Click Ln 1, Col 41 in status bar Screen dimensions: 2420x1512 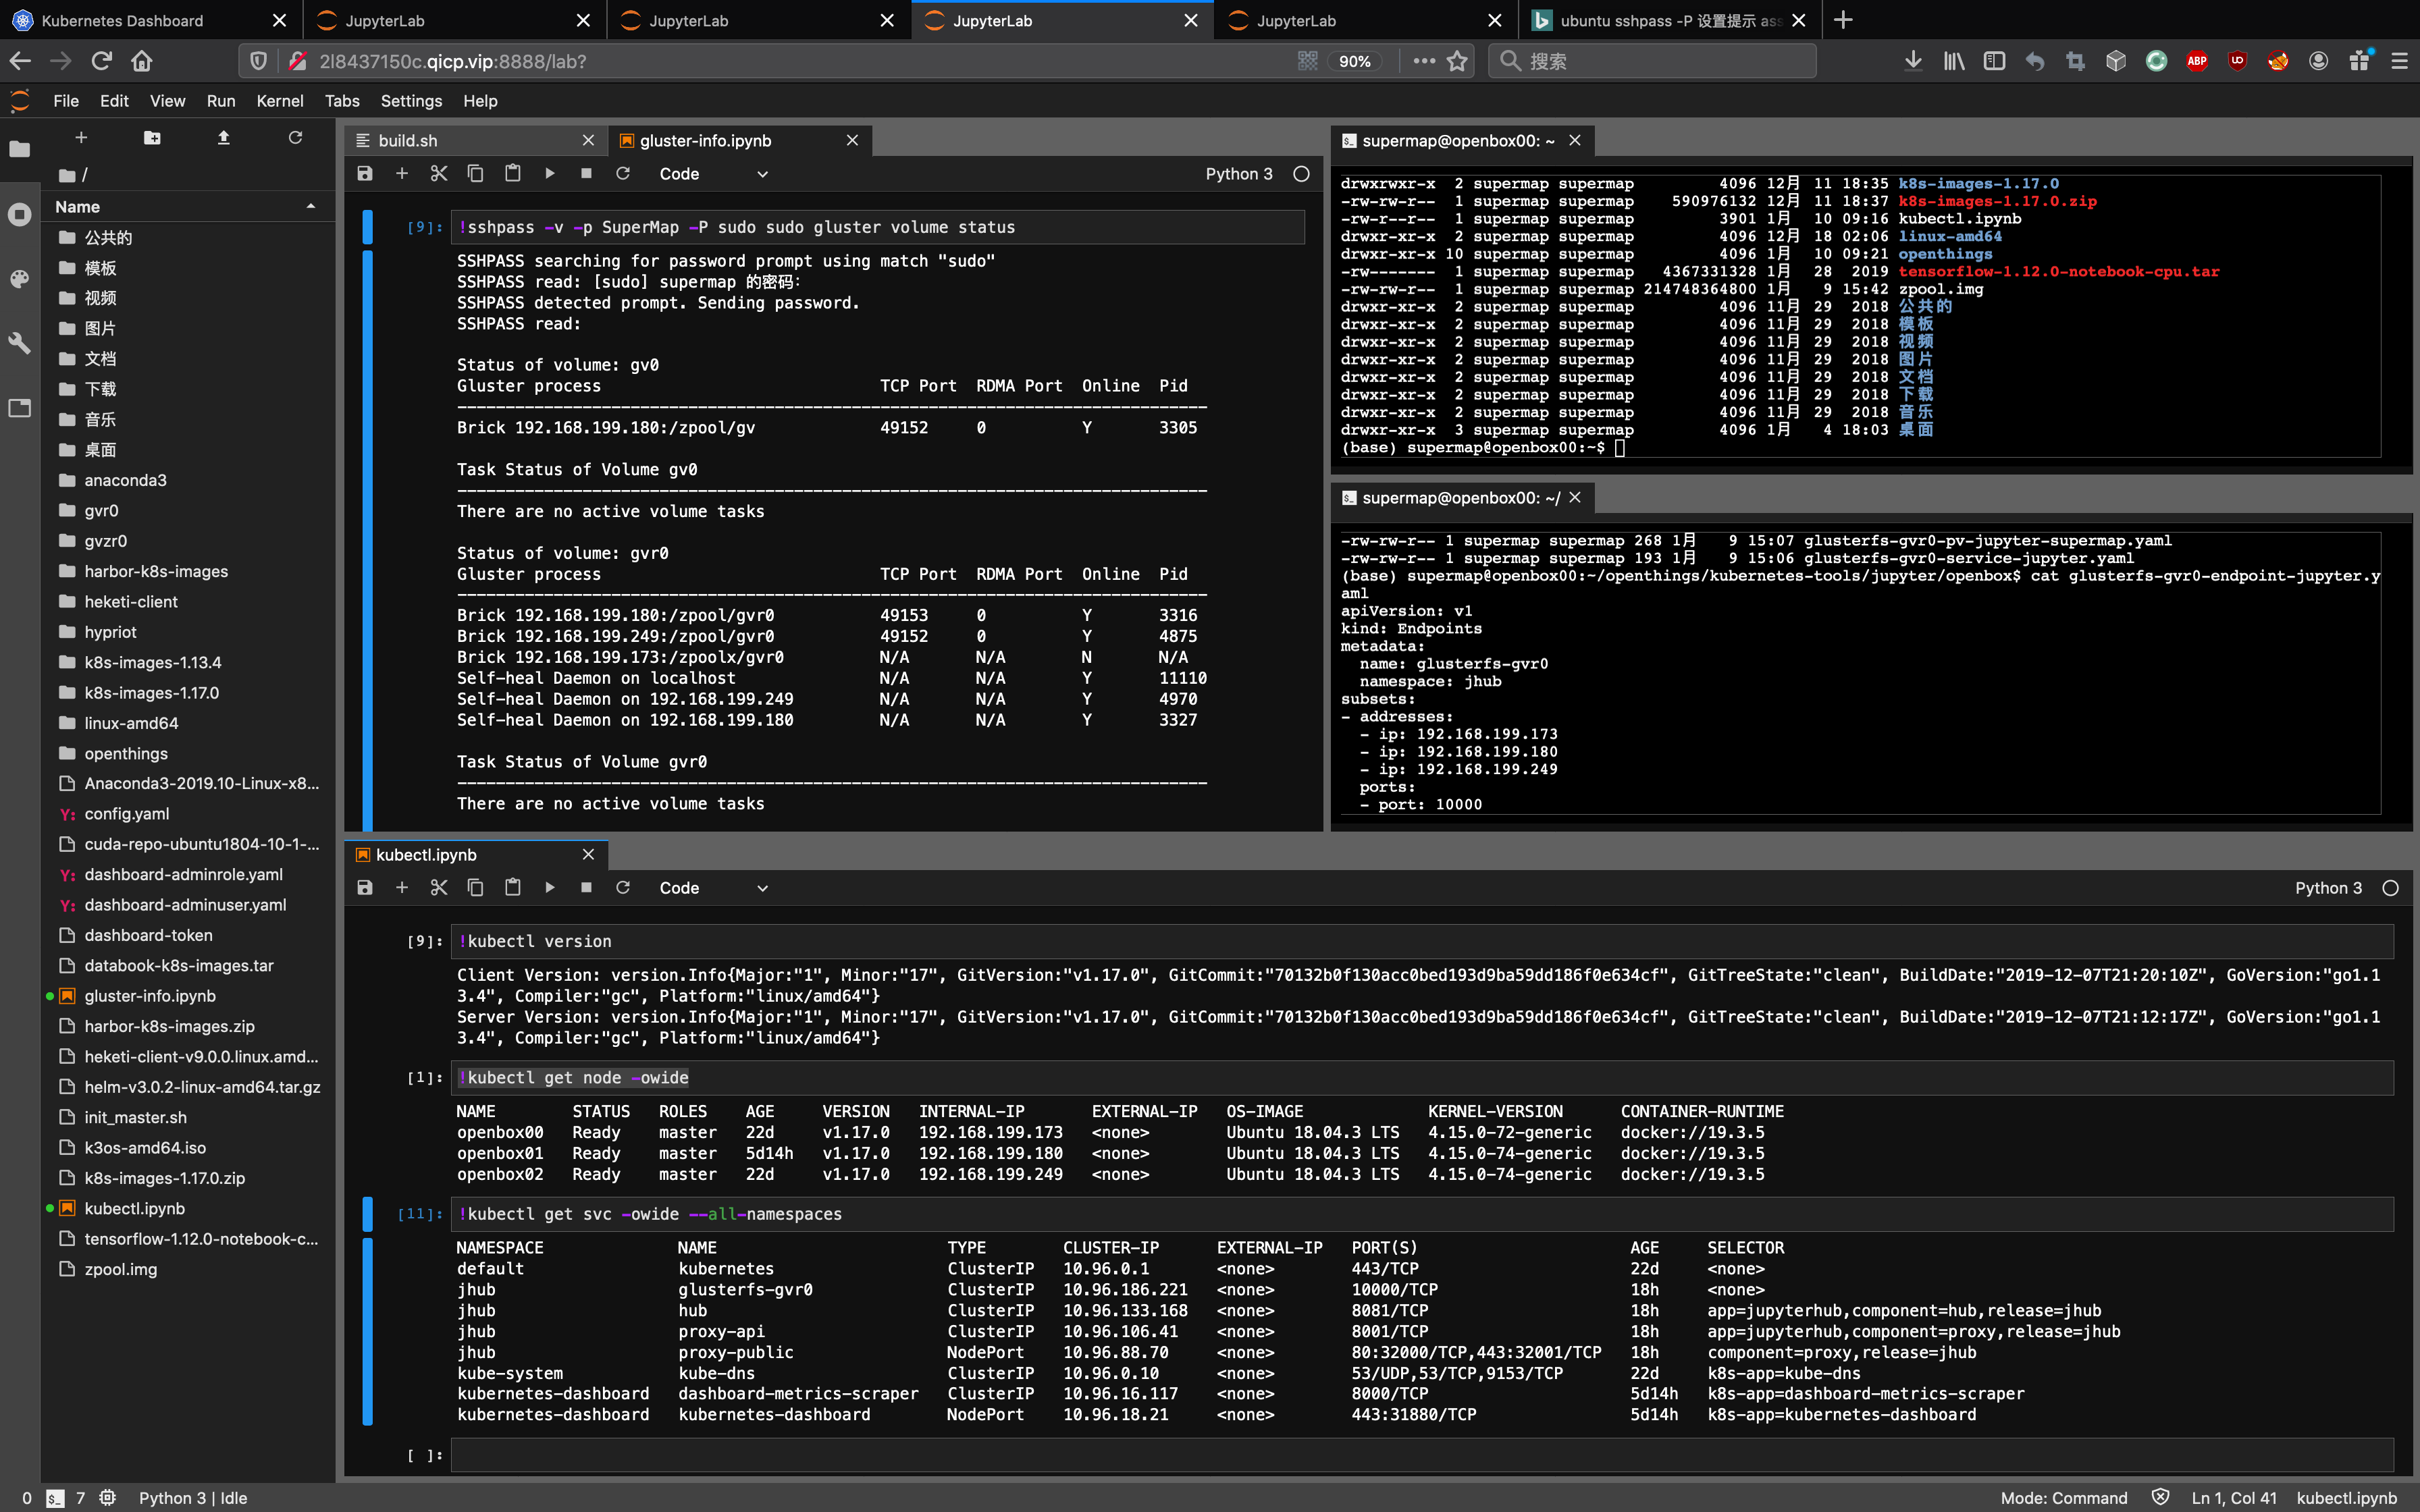click(x=2234, y=1498)
